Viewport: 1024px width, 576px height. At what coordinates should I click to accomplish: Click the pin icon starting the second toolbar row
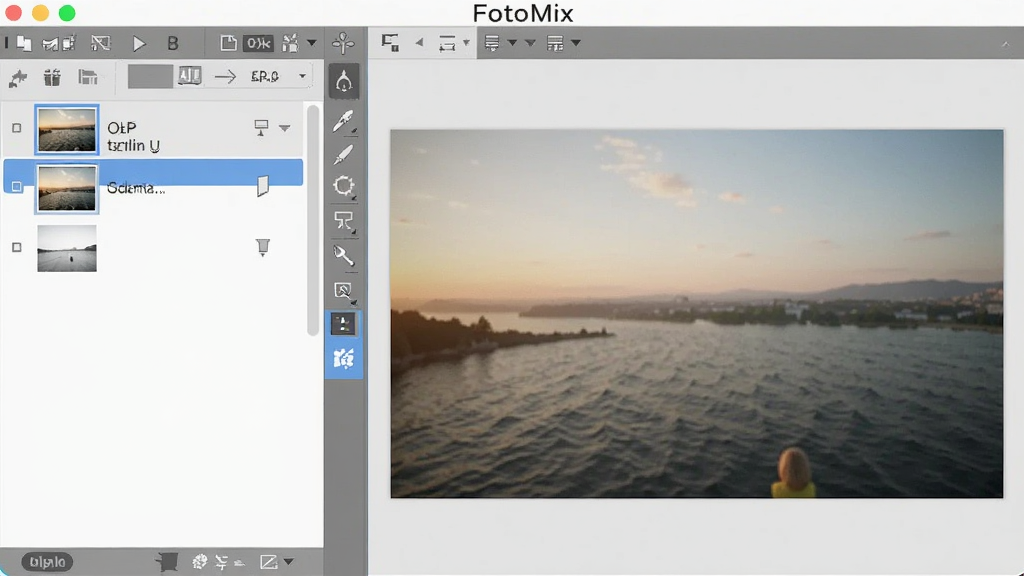pos(18,78)
